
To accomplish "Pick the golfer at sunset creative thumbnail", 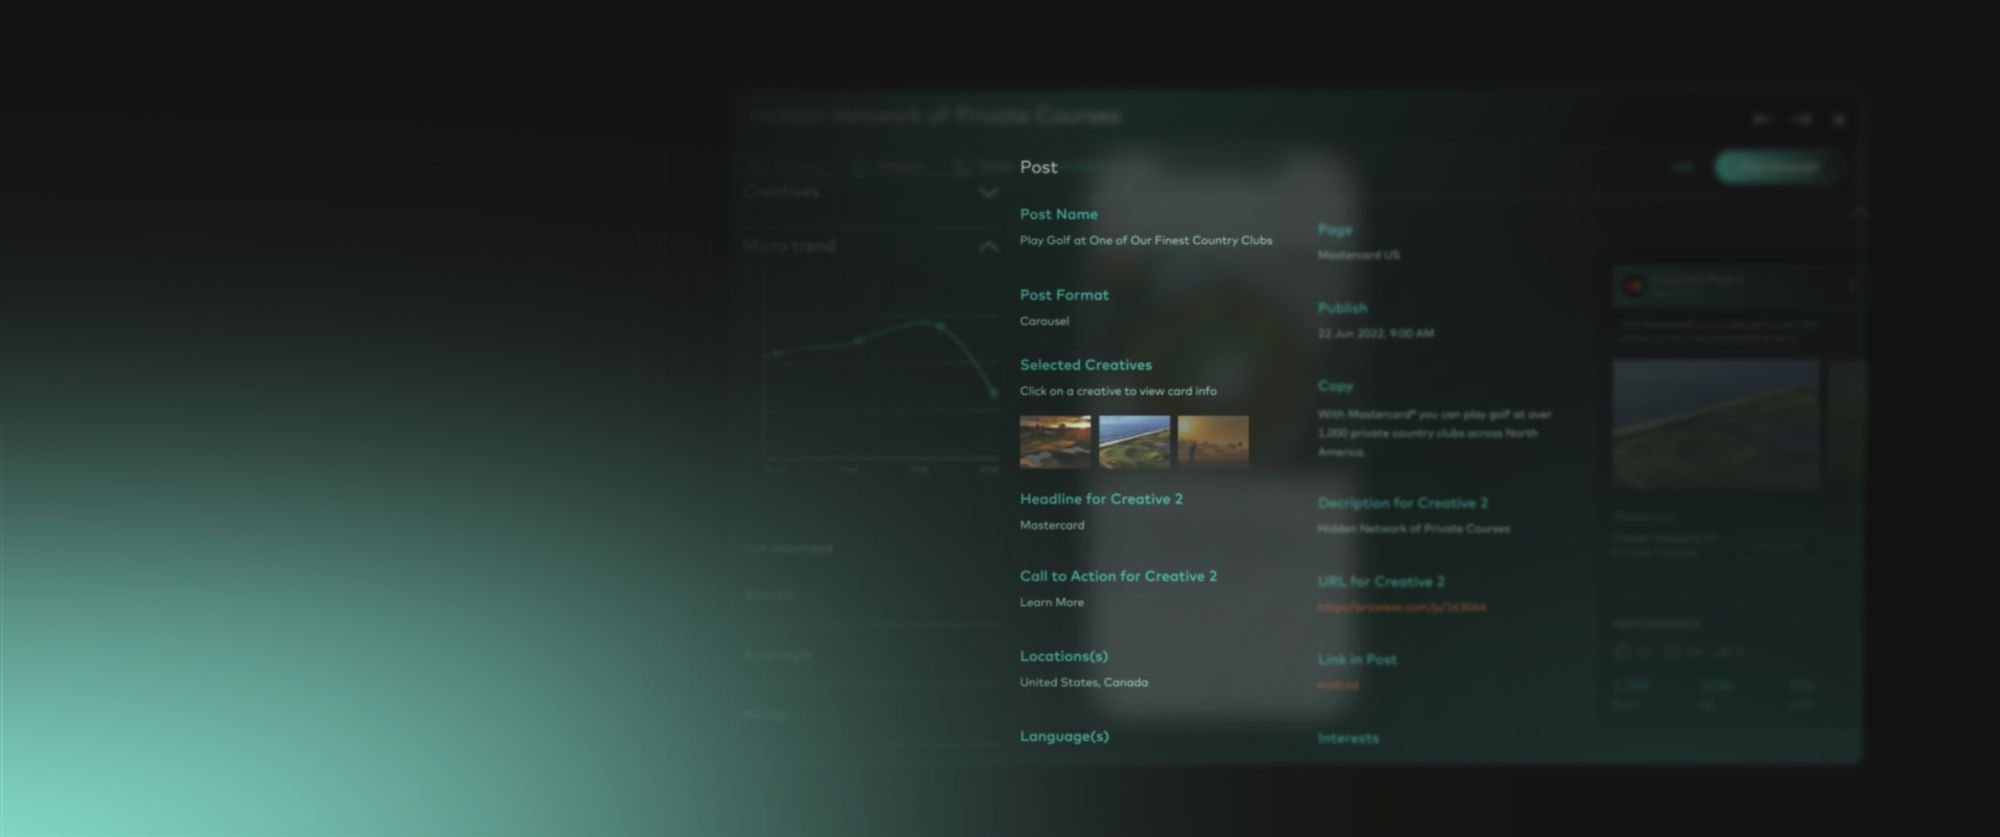I will [1213, 441].
